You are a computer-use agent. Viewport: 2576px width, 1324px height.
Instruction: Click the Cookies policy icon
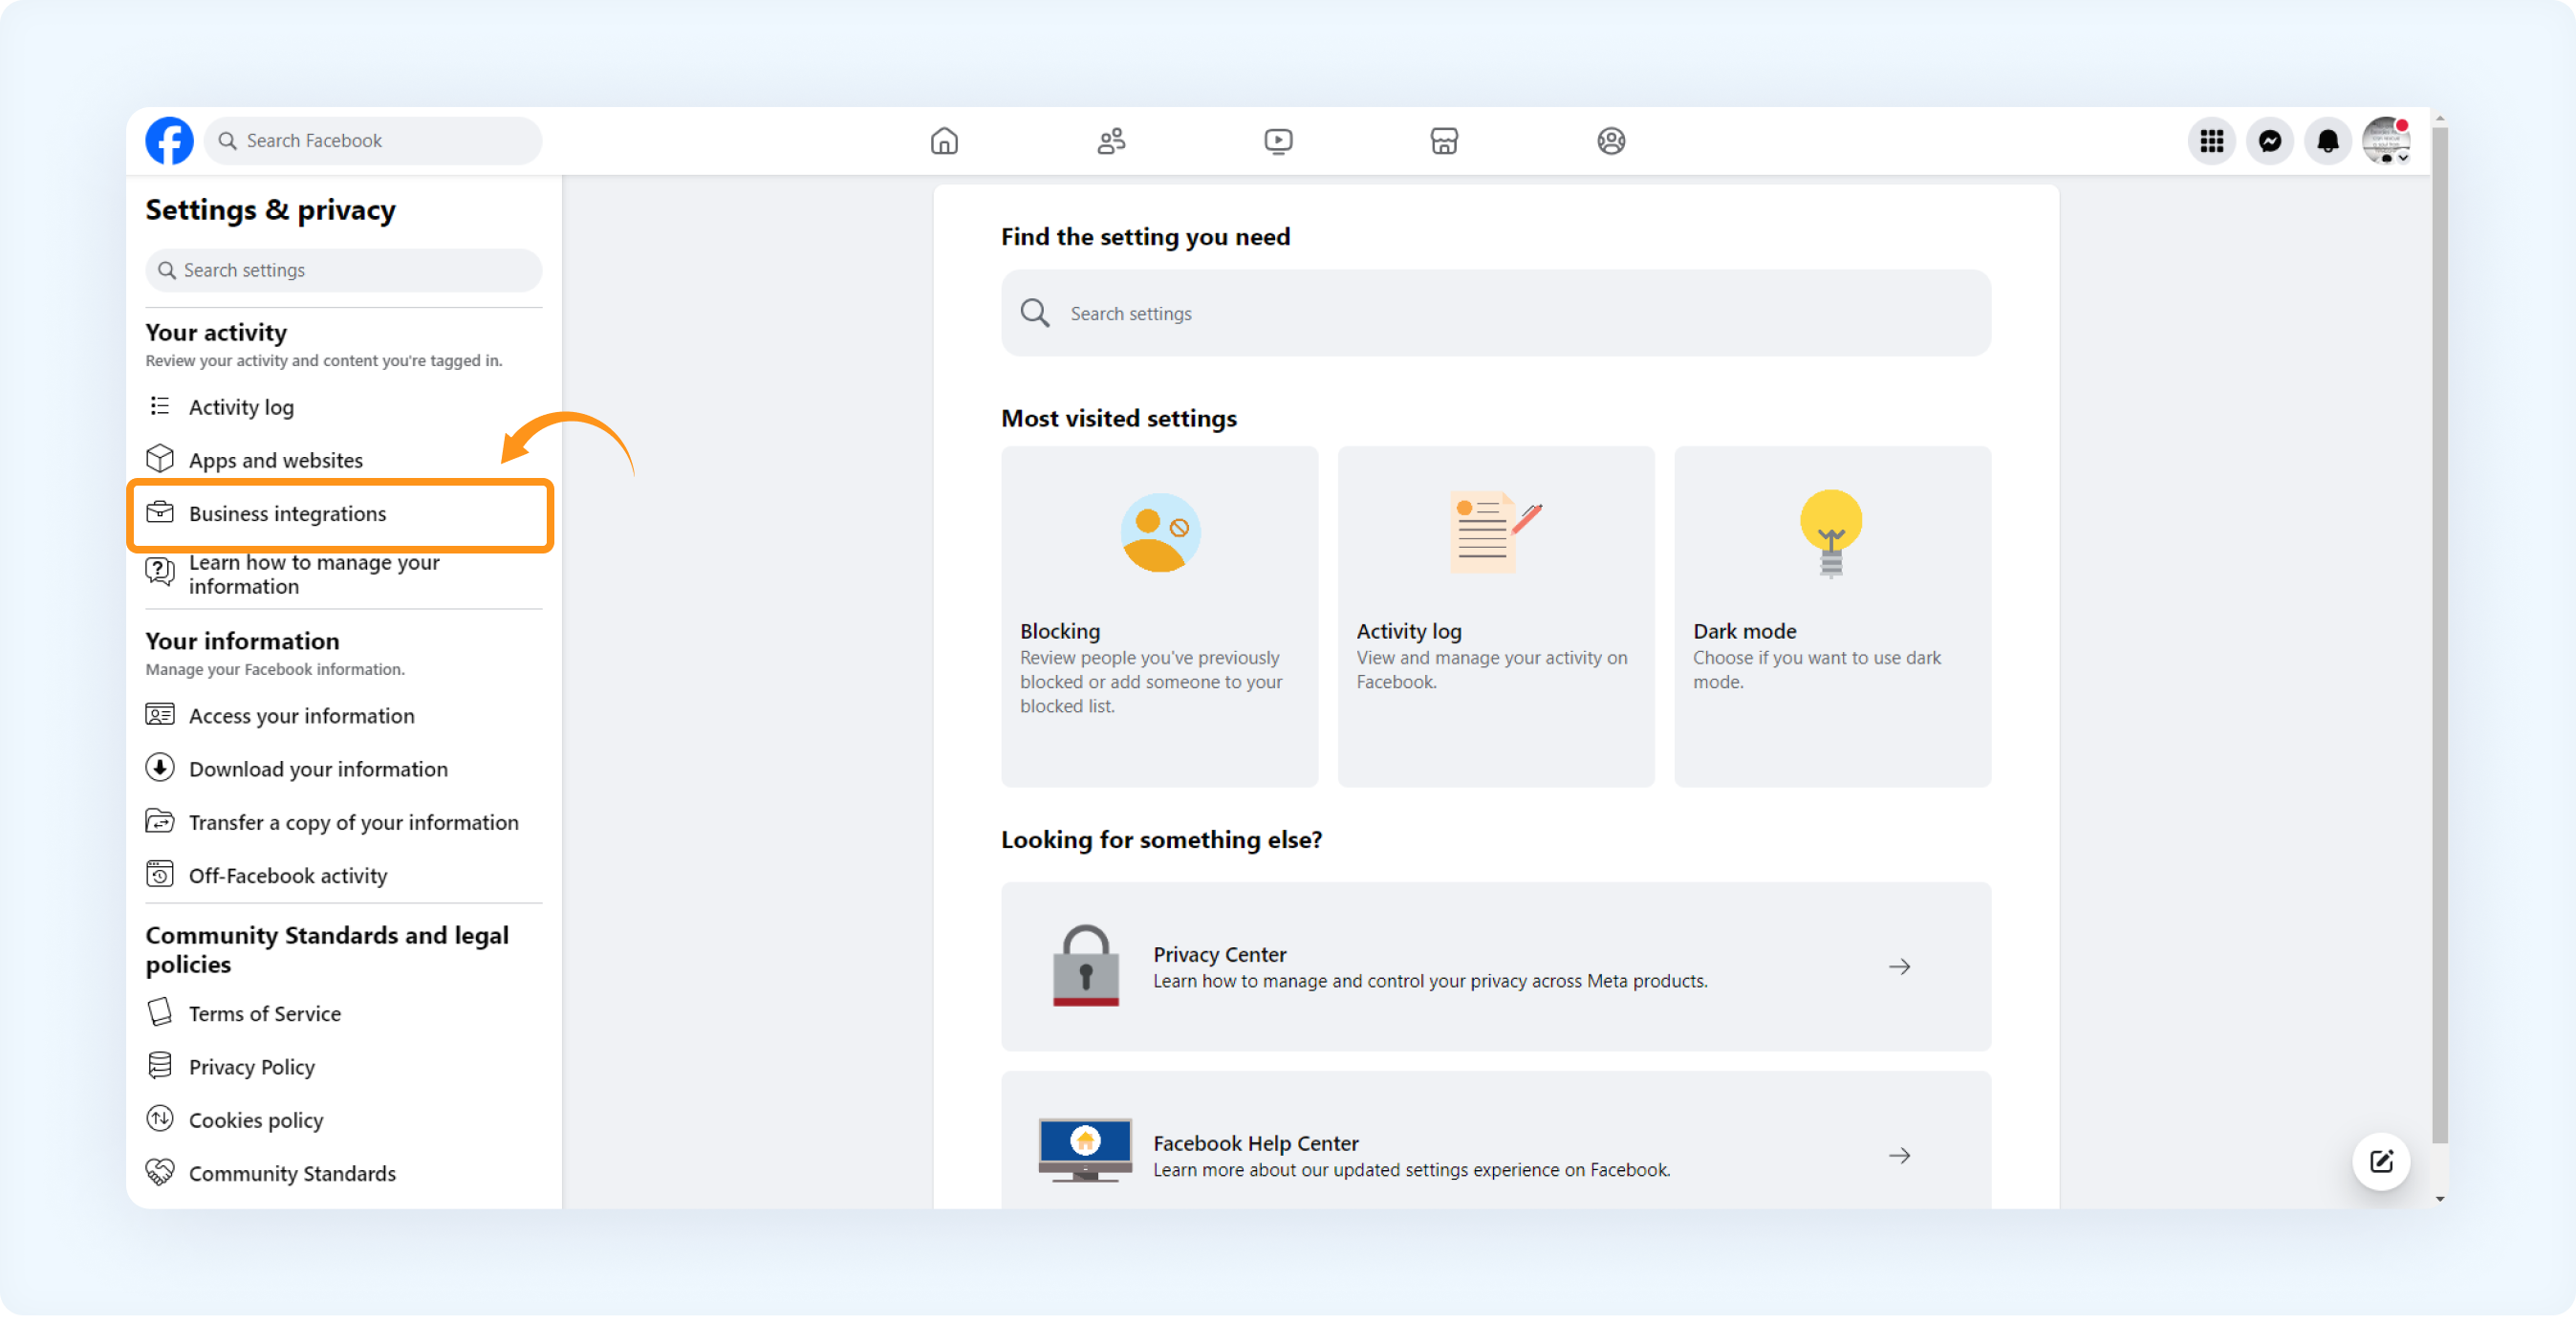click(160, 1119)
